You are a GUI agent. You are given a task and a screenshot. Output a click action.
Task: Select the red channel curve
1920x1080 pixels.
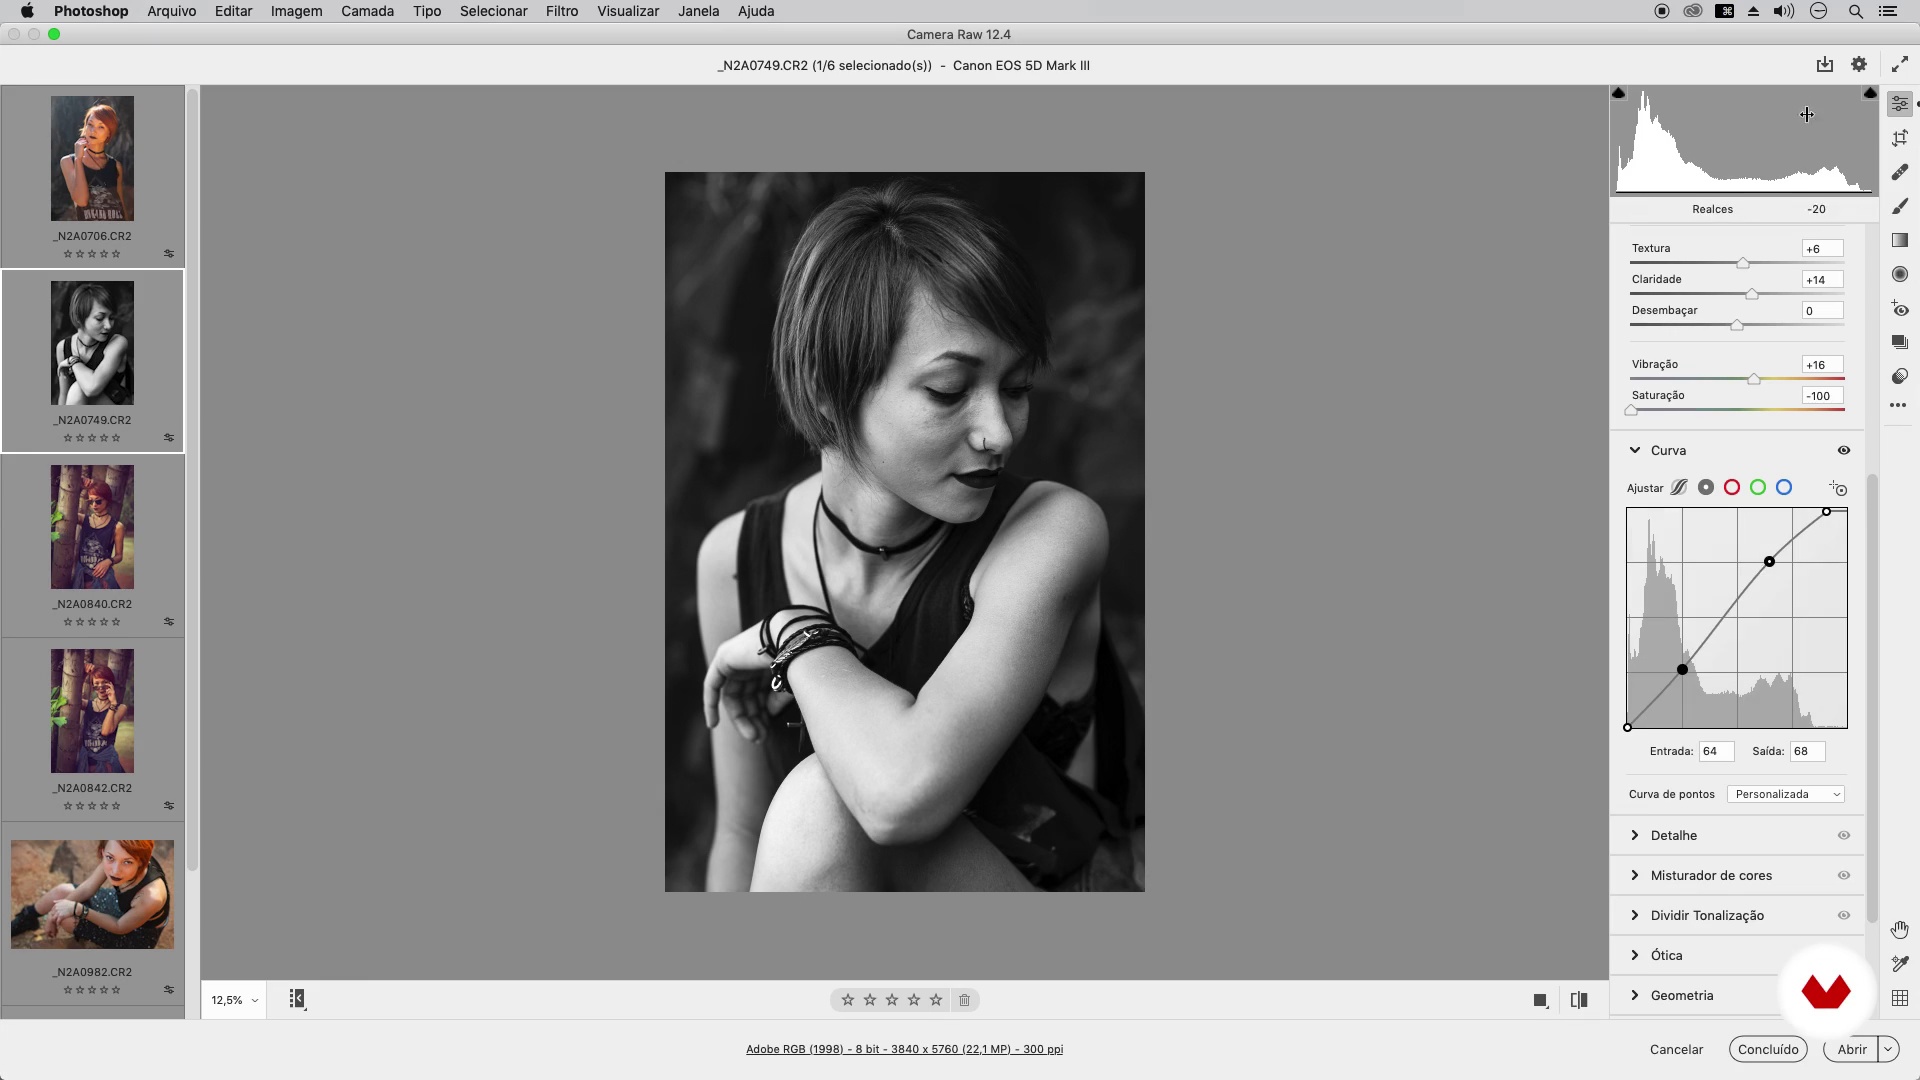1732,488
